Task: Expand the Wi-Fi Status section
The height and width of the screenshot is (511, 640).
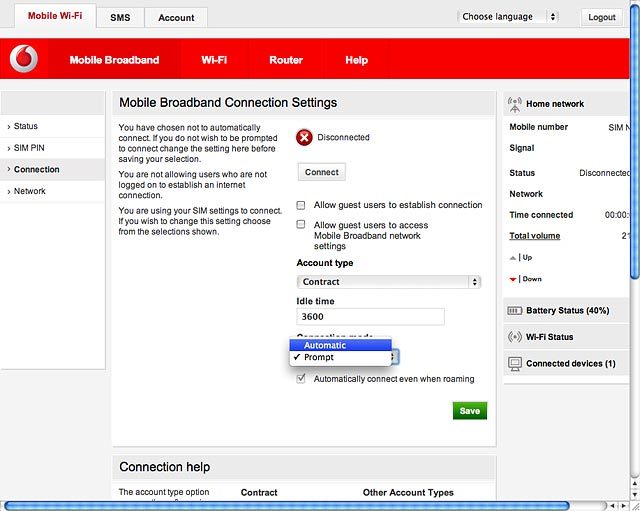Action: pos(567,337)
